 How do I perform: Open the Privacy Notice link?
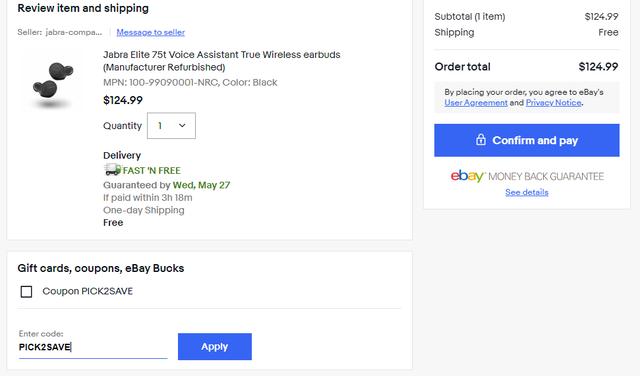pyautogui.click(x=553, y=103)
